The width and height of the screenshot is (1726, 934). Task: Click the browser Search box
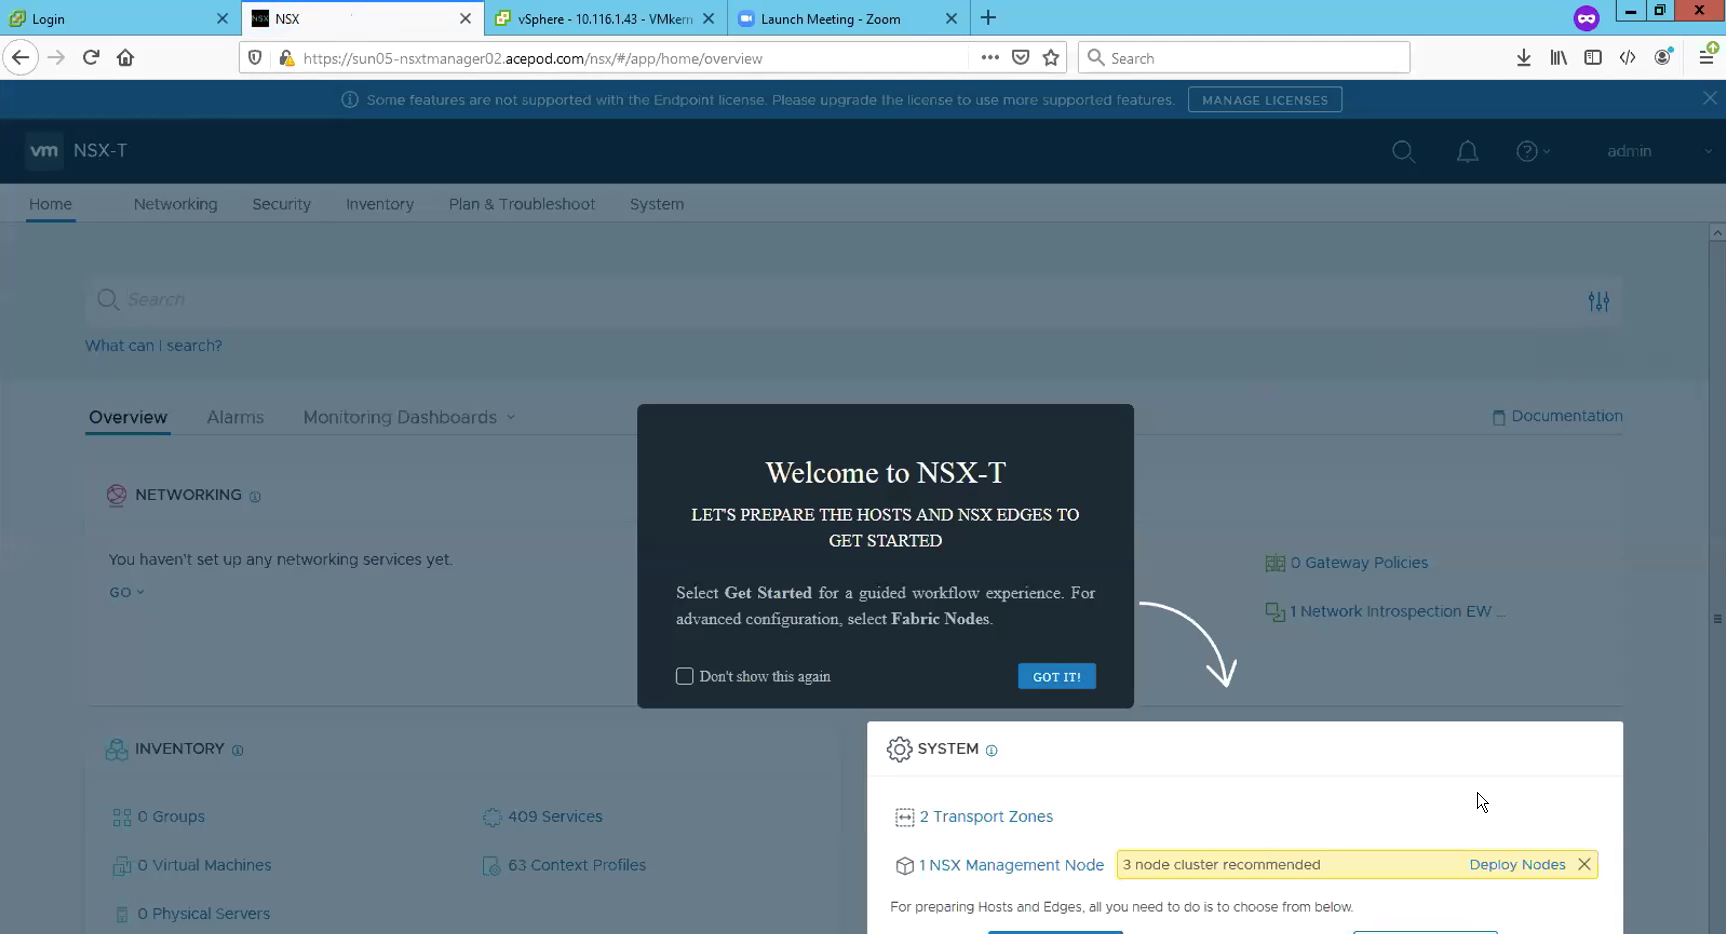point(1244,58)
